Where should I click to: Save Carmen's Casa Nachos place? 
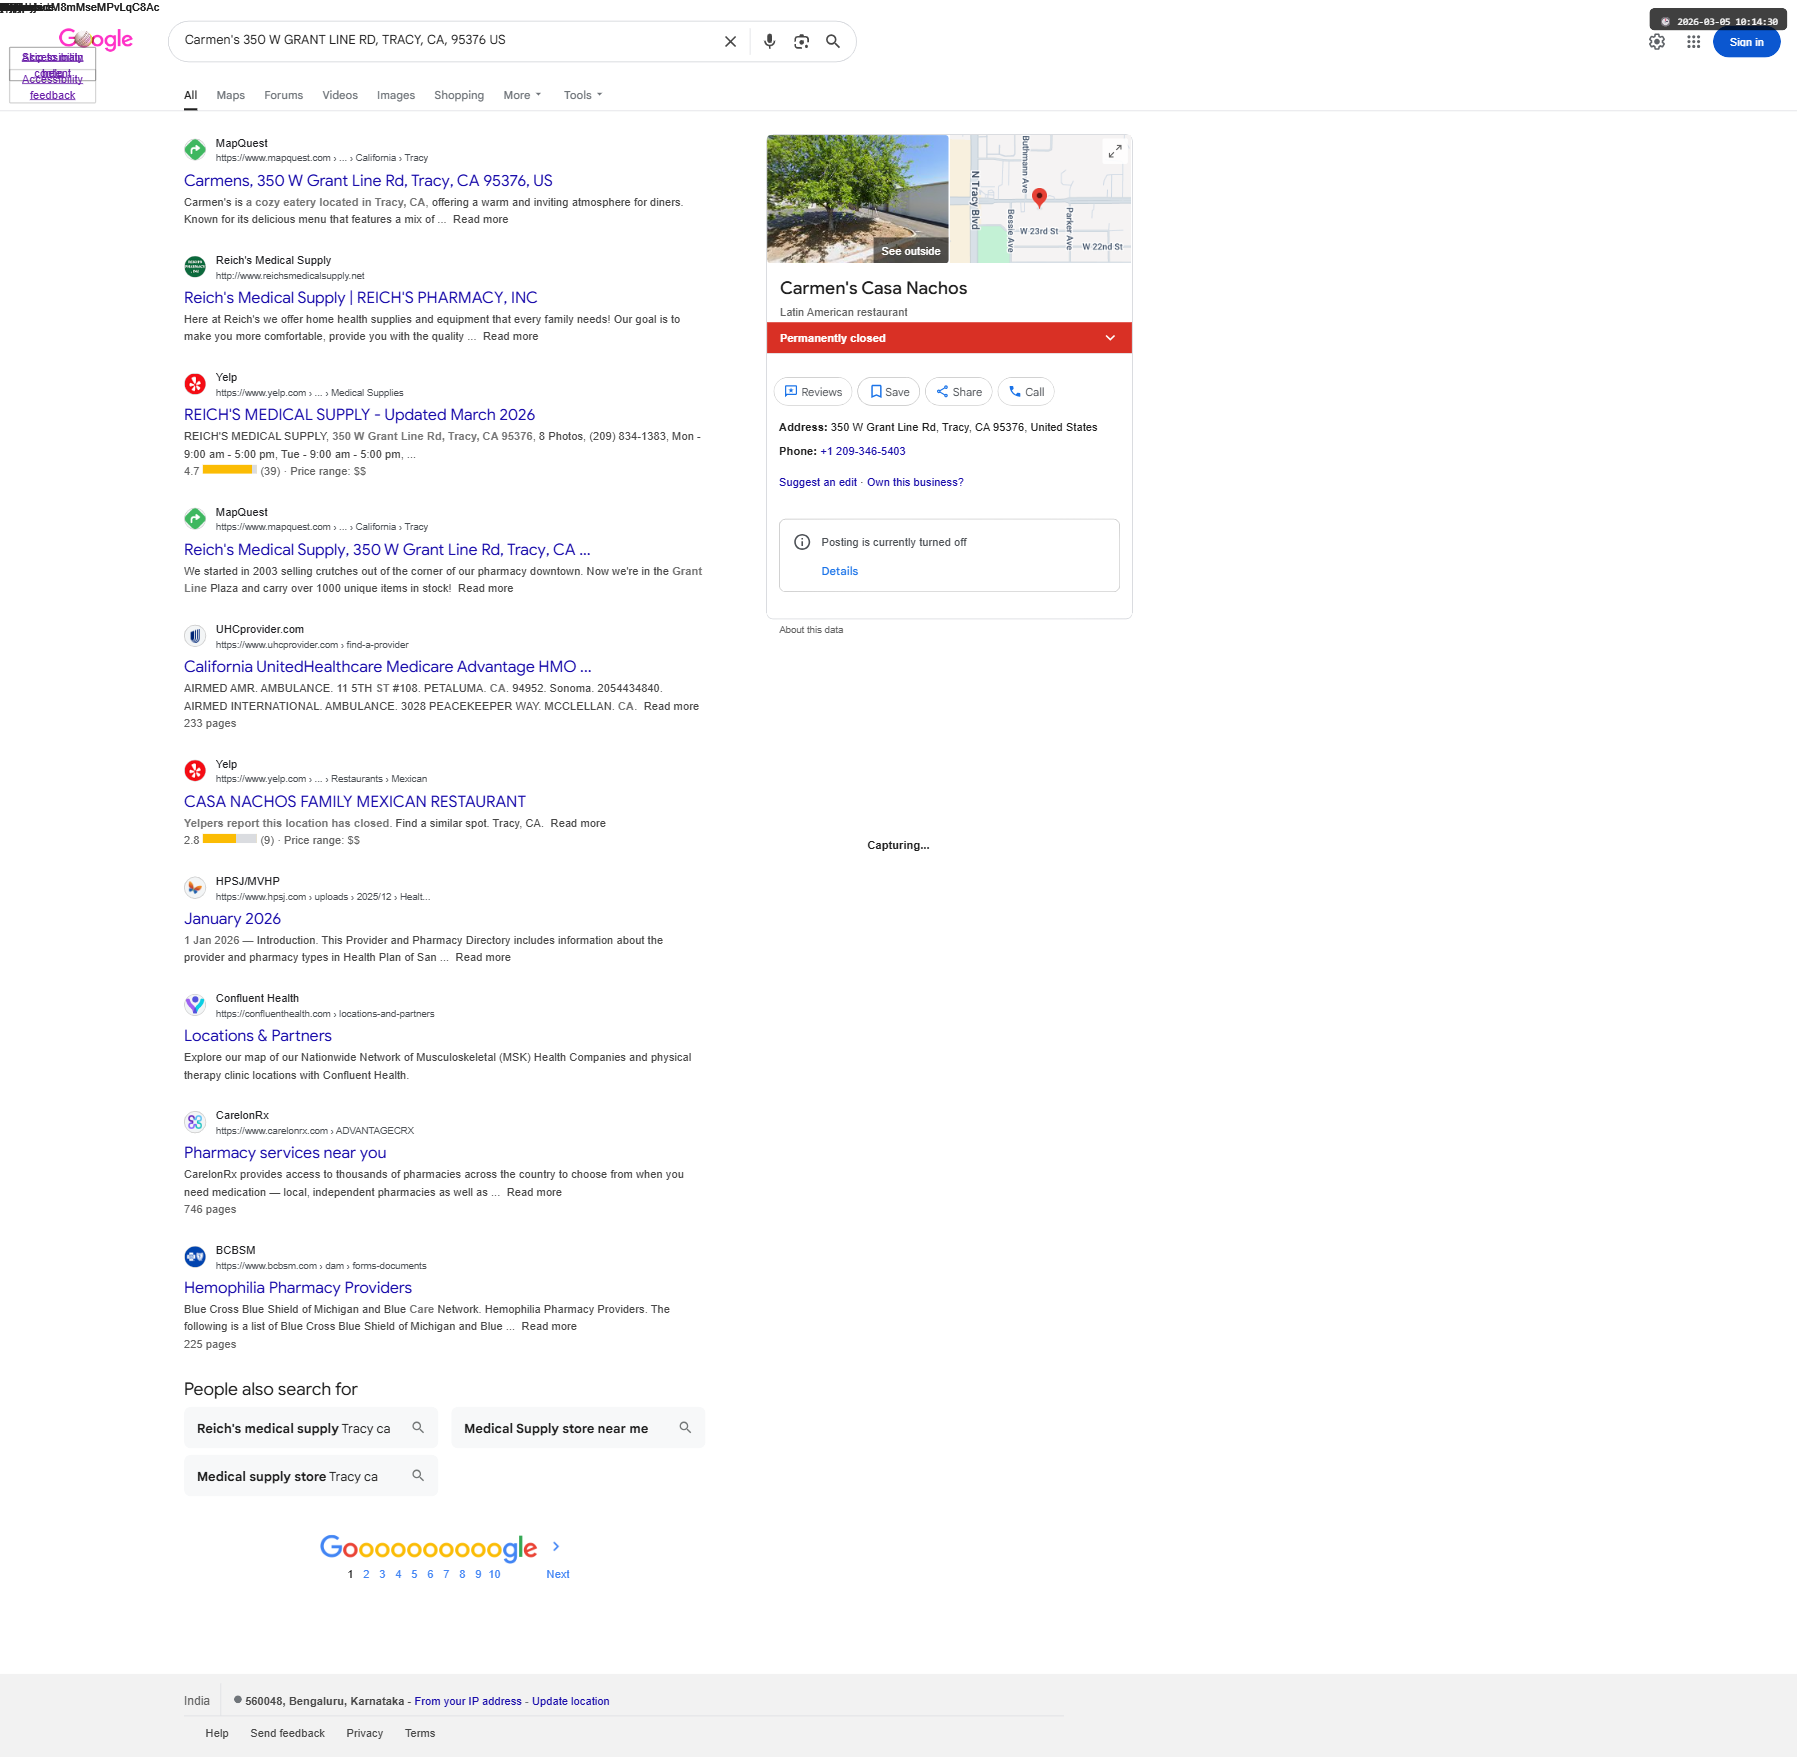pos(889,392)
